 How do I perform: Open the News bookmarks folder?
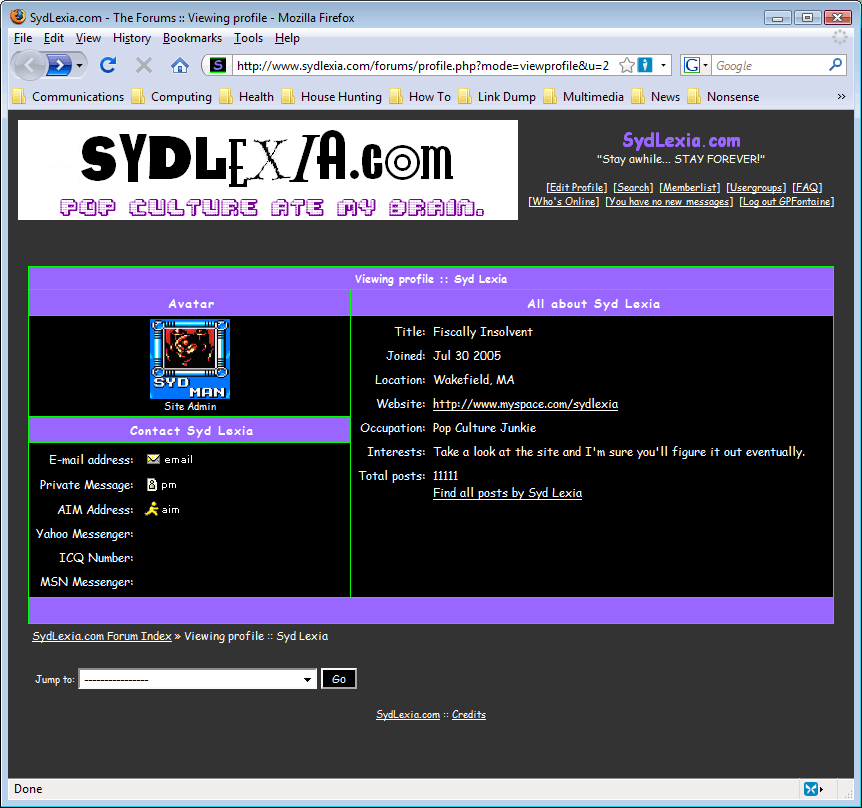(x=656, y=97)
